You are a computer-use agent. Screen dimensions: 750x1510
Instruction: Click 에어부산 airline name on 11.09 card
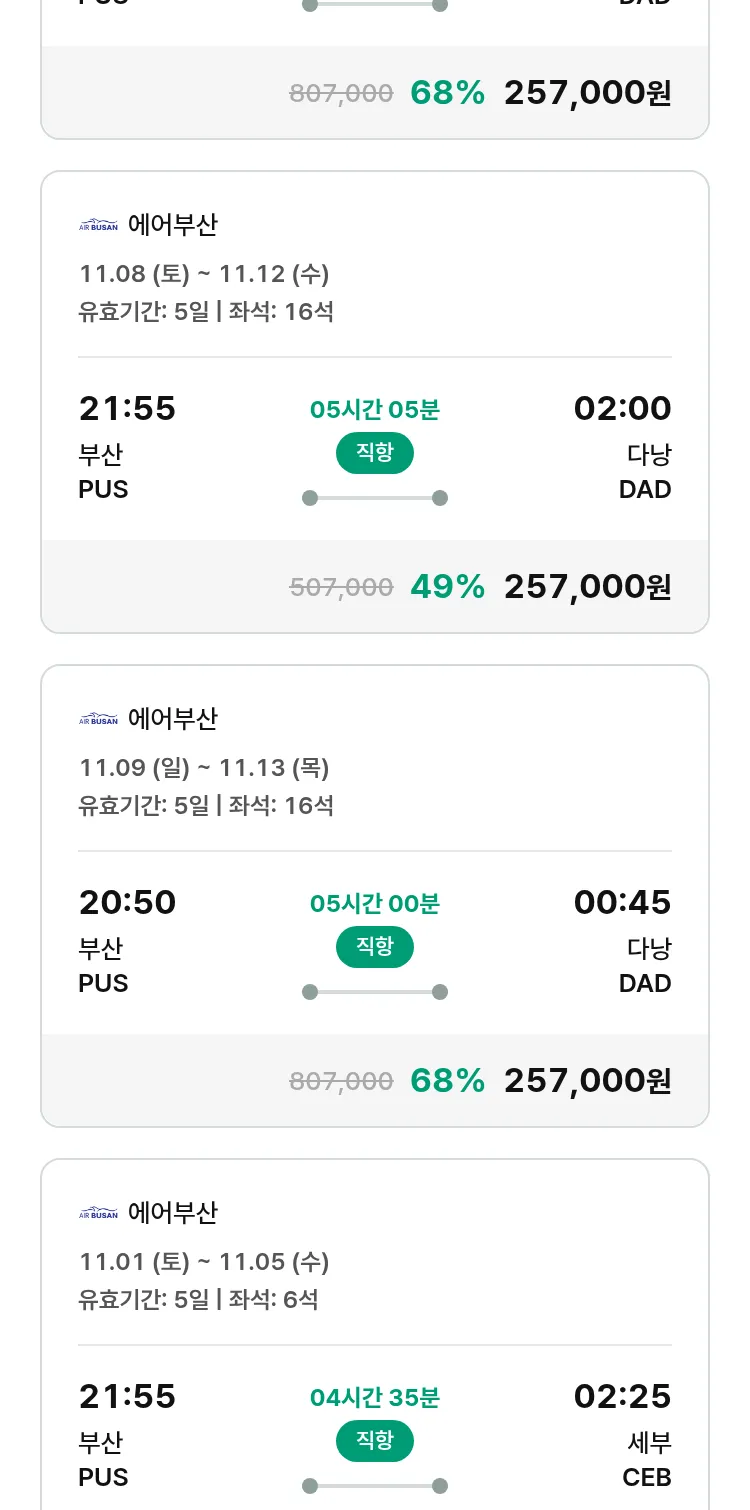point(173,719)
